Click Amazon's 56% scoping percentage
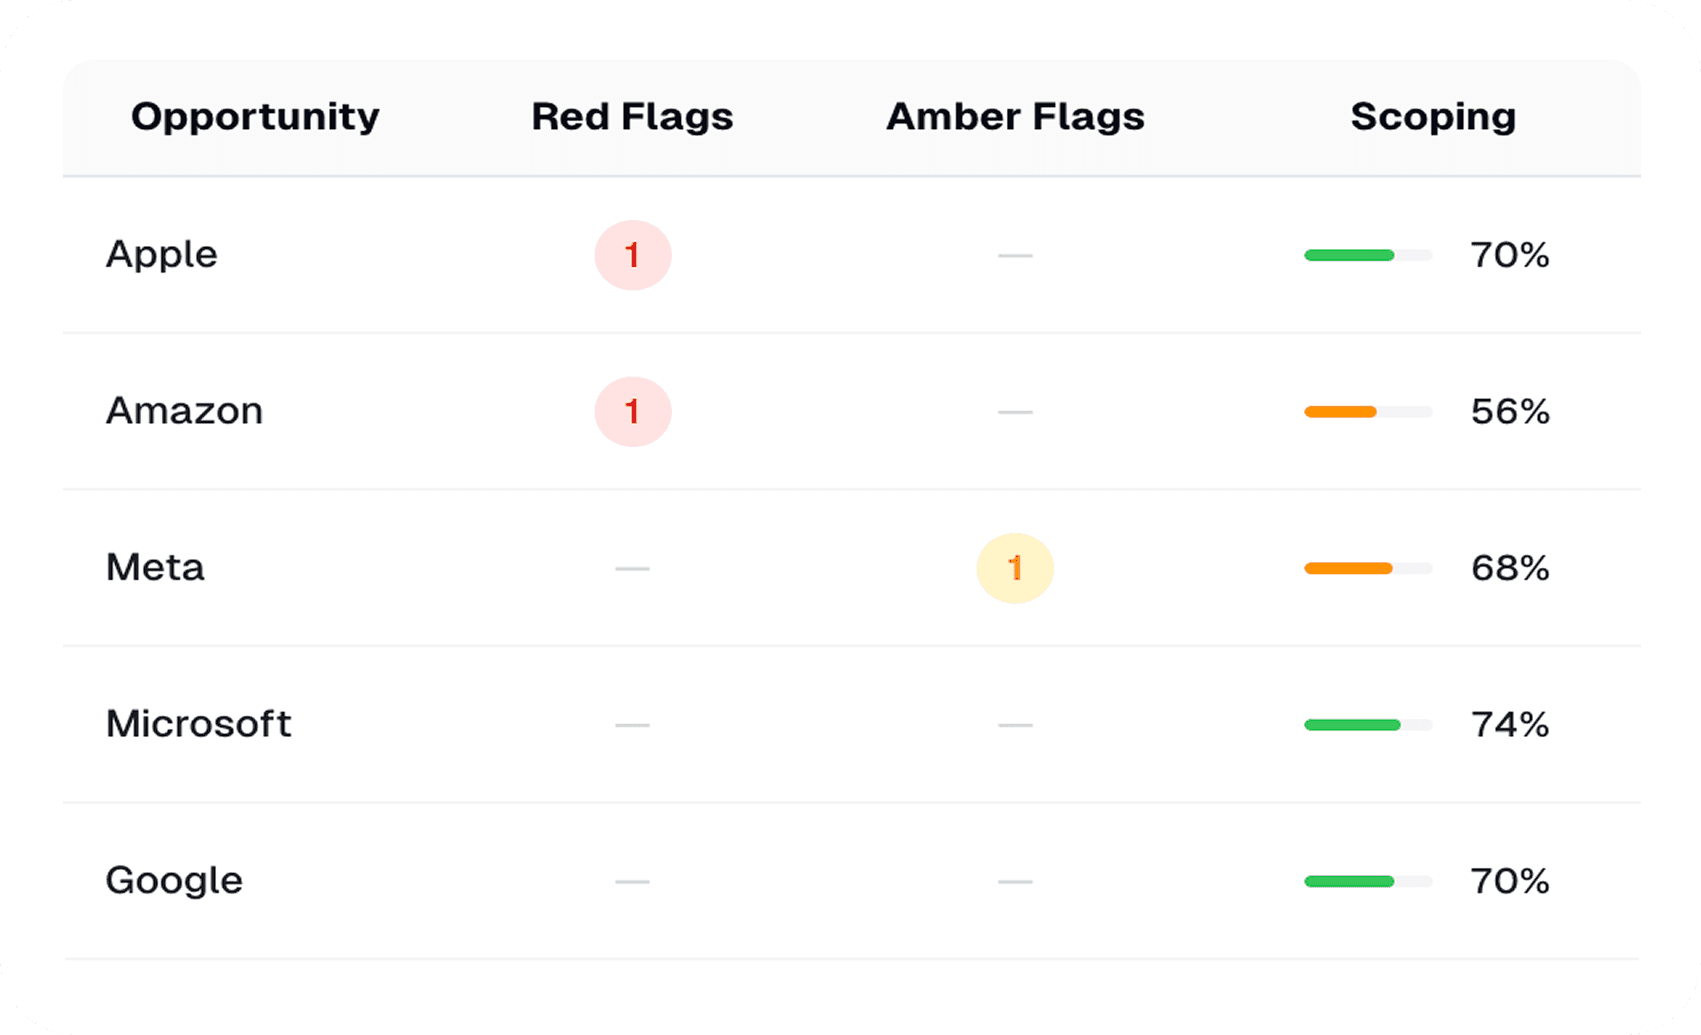 pos(1509,411)
